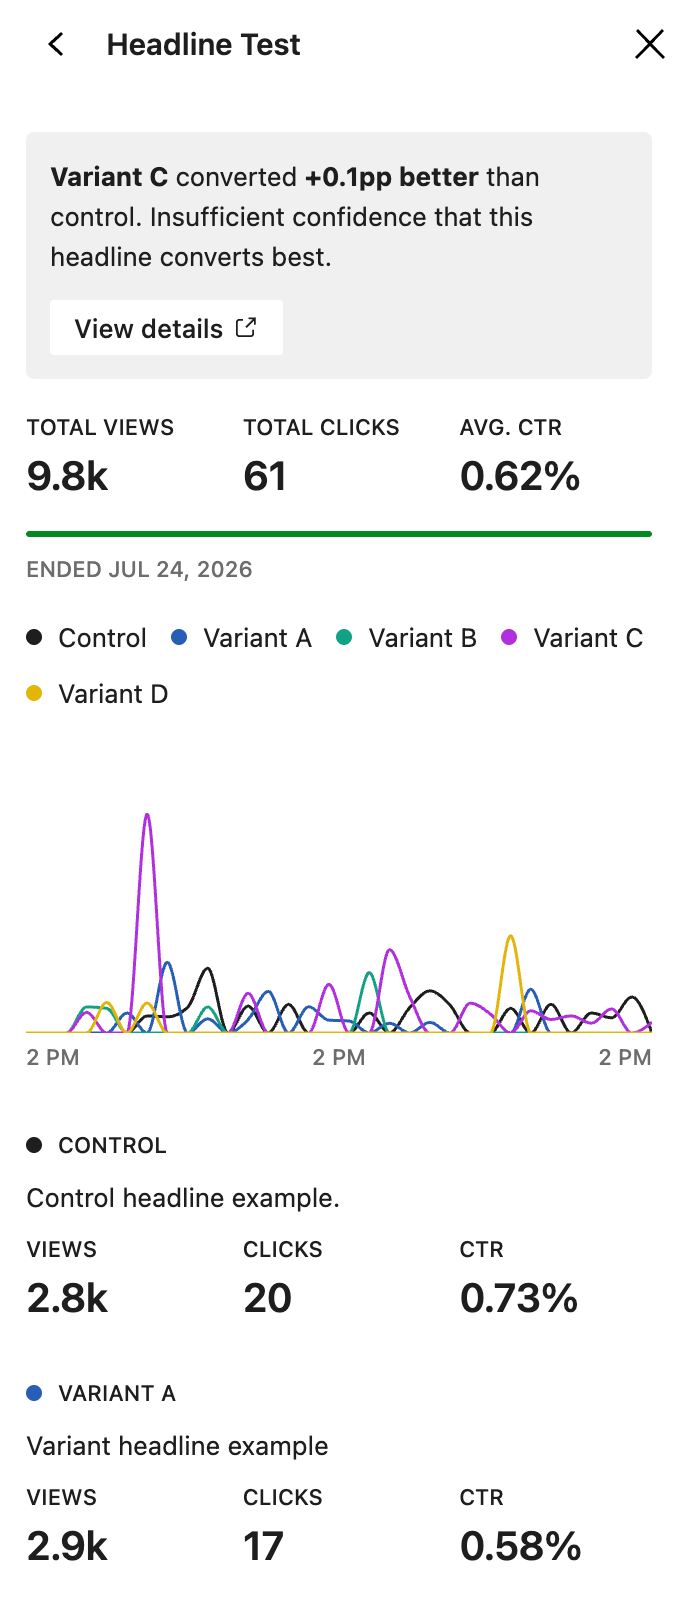Viewport: 684px width, 1602px height.
Task: Toggle Variant B in the chart legend
Action: (406, 638)
